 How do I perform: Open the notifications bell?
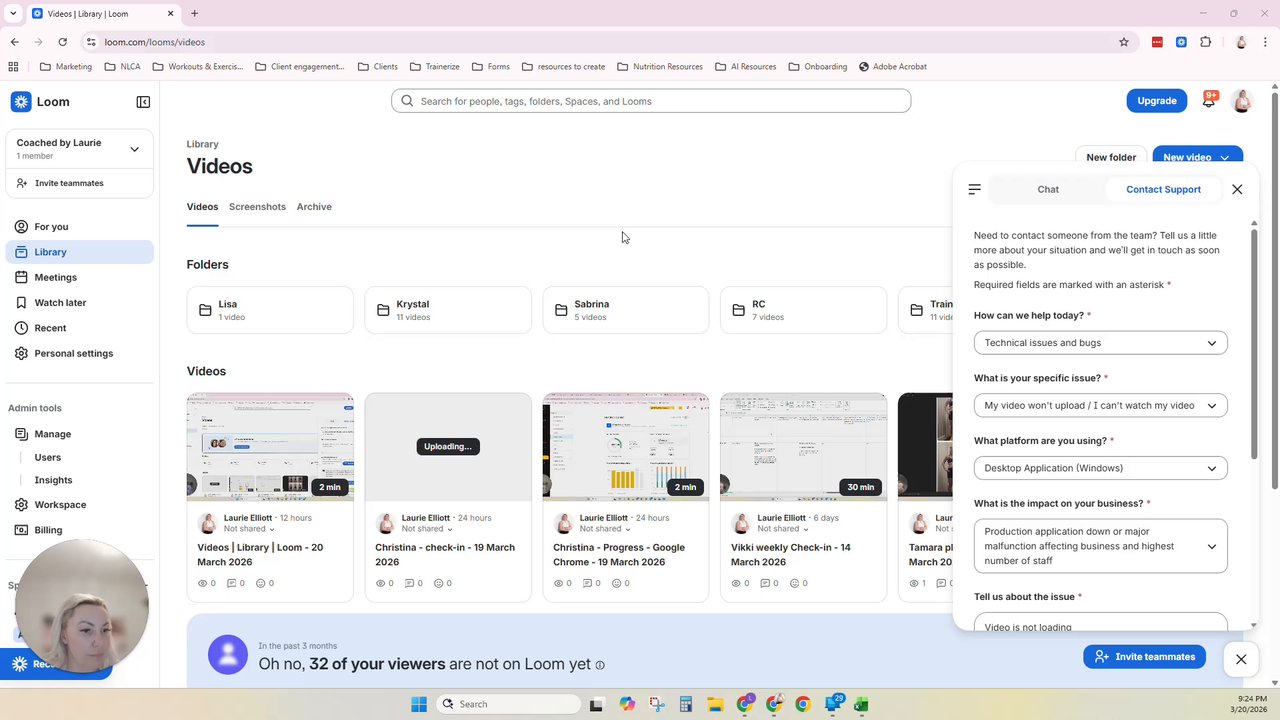coord(1209,101)
